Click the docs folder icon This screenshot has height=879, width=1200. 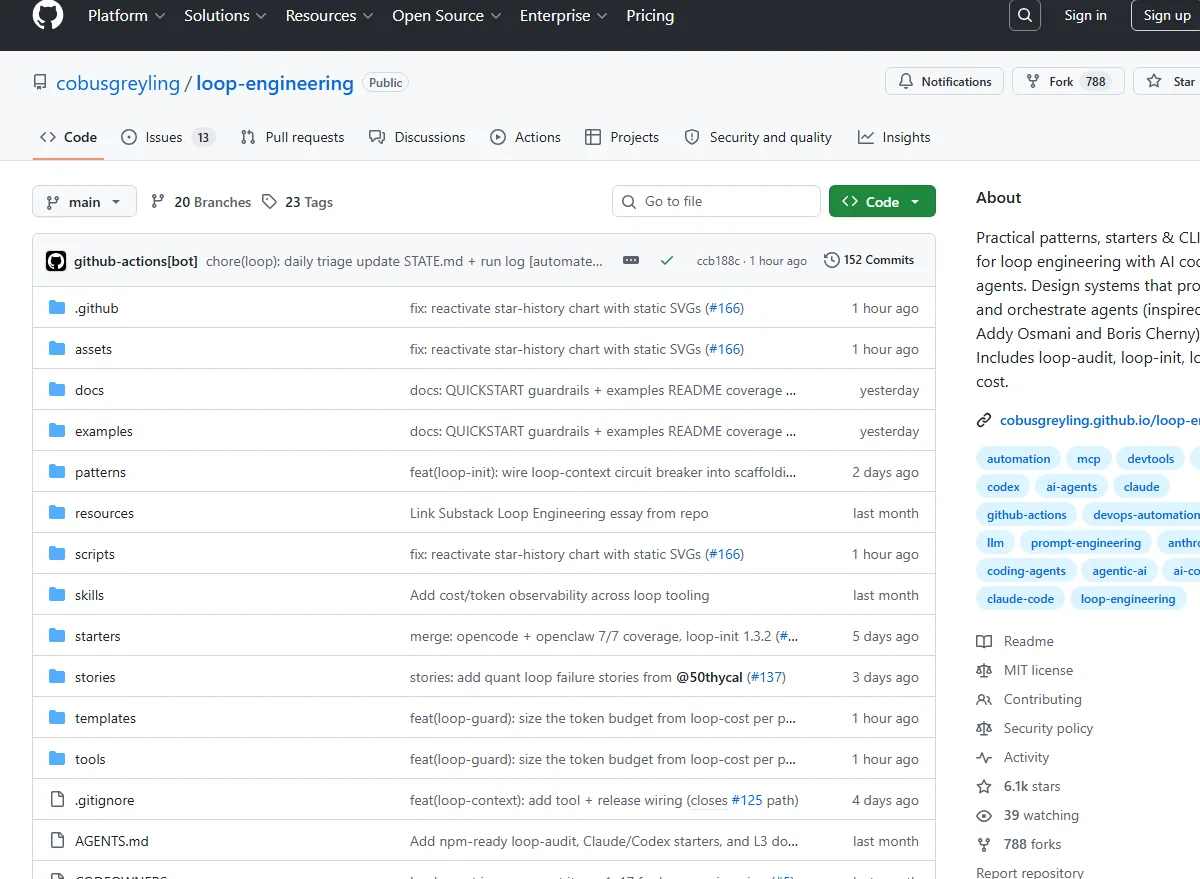tap(57, 390)
